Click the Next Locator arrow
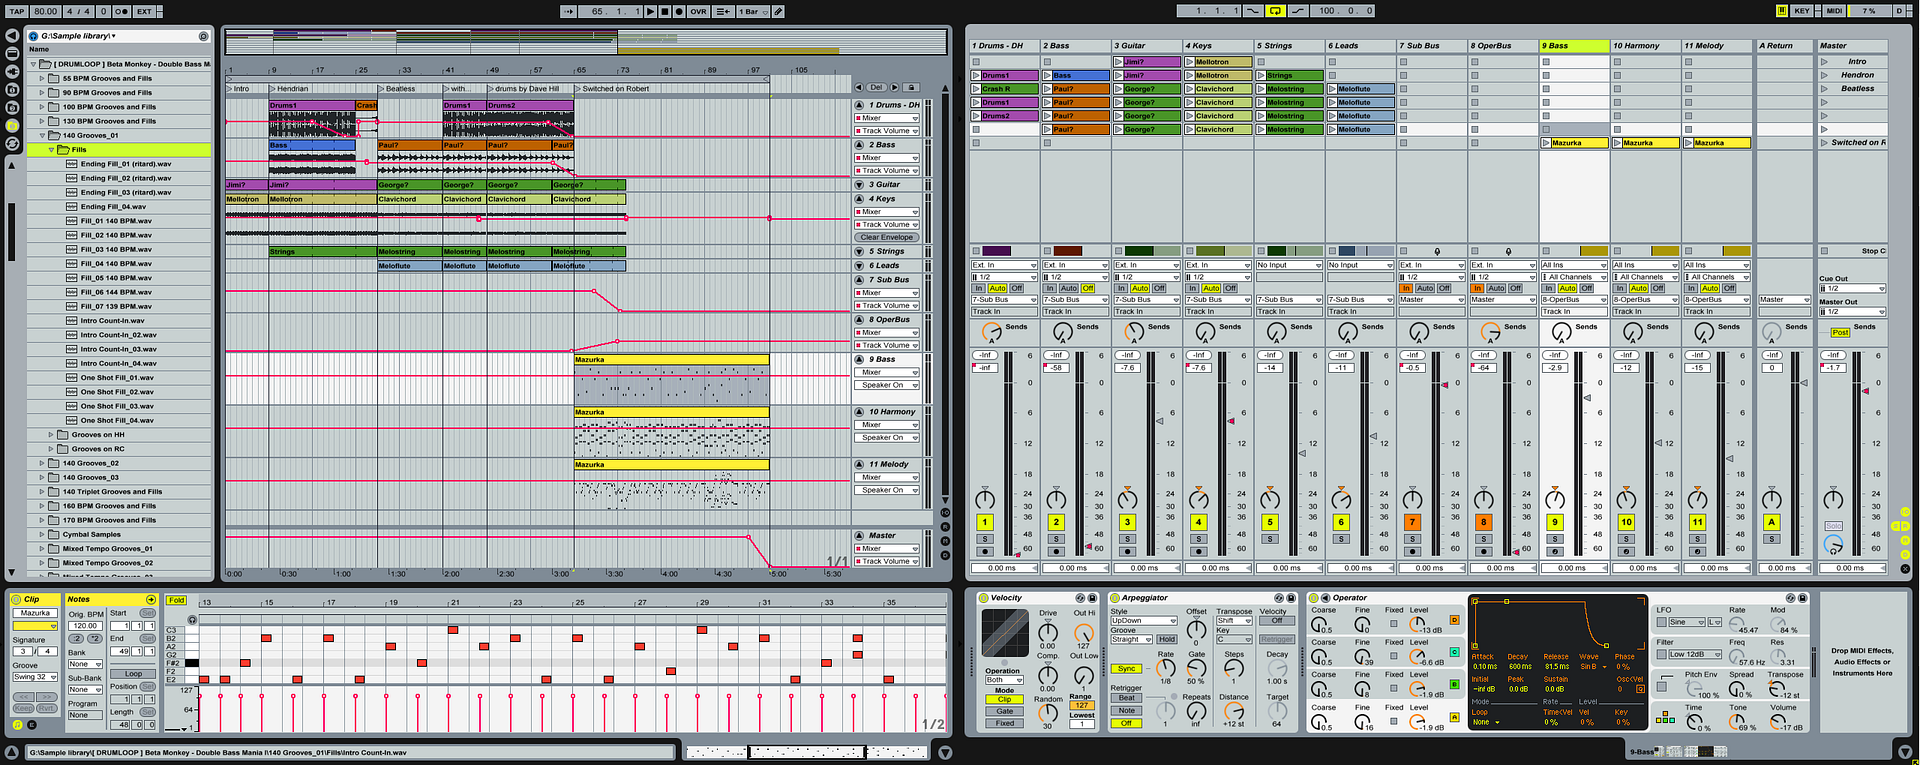1920x765 pixels. coord(894,88)
